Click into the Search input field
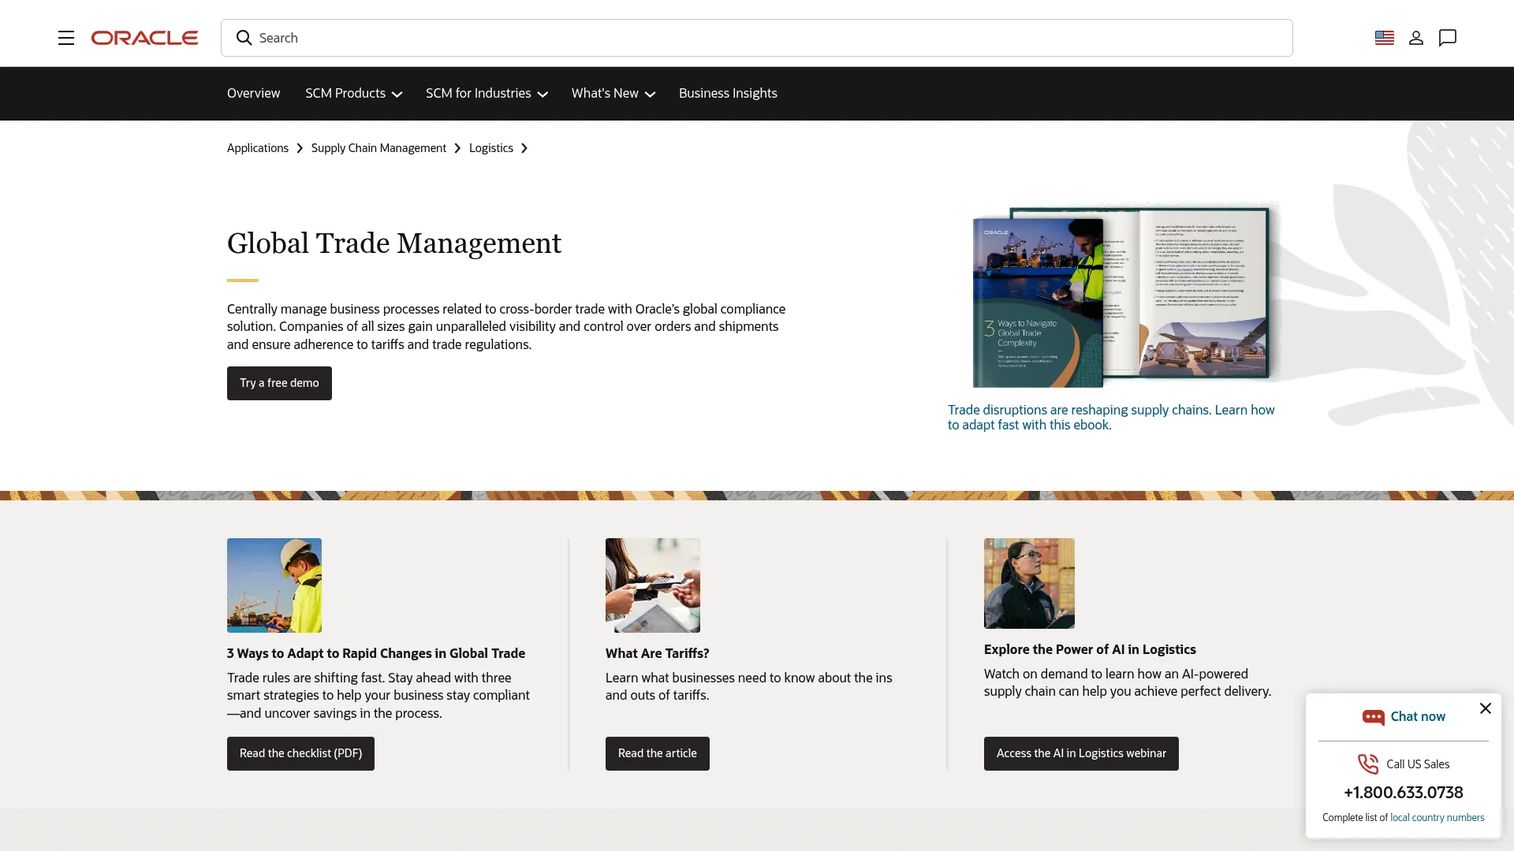The width and height of the screenshot is (1514, 851). pyautogui.click(x=757, y=38)
